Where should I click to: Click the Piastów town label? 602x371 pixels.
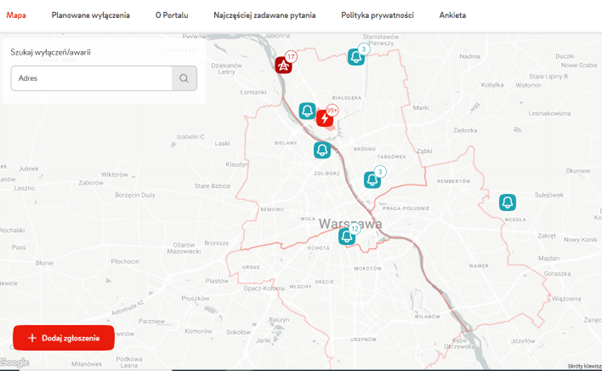(x=217, y=281)
